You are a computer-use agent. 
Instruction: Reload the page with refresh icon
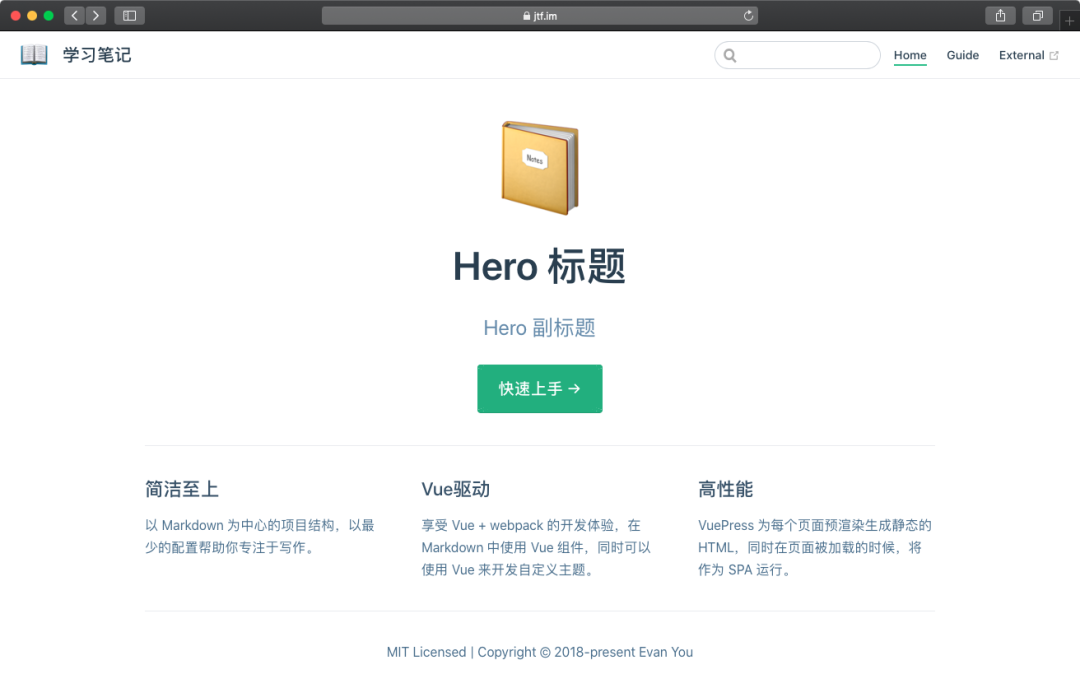point(748,15)
